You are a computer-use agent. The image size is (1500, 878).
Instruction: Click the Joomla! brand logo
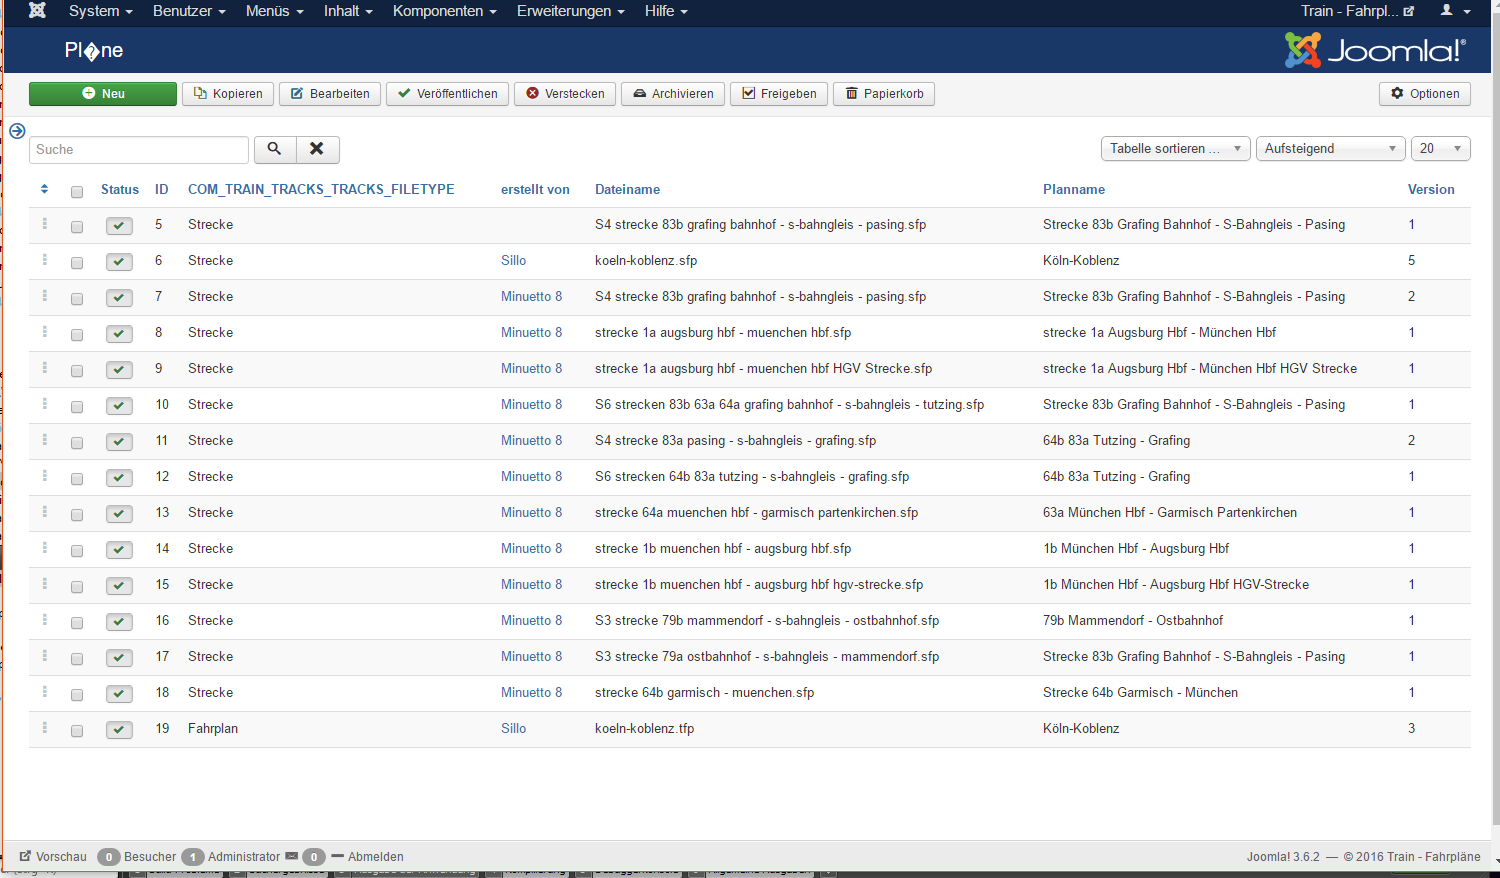(1375, 50)
